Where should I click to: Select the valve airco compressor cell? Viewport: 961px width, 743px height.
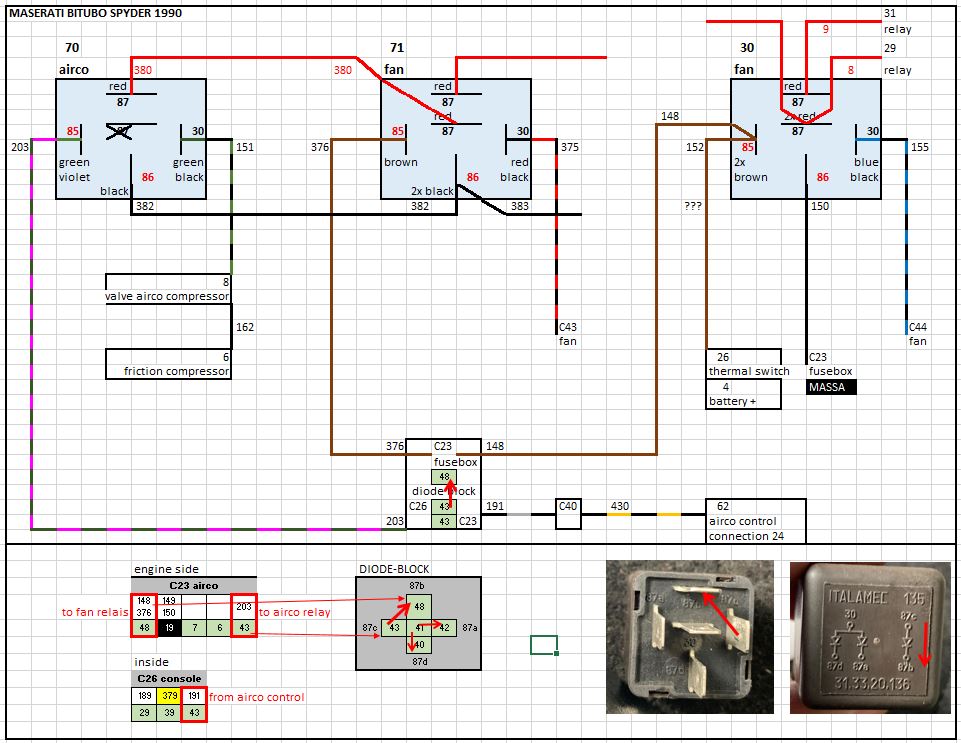coord(167,296)
